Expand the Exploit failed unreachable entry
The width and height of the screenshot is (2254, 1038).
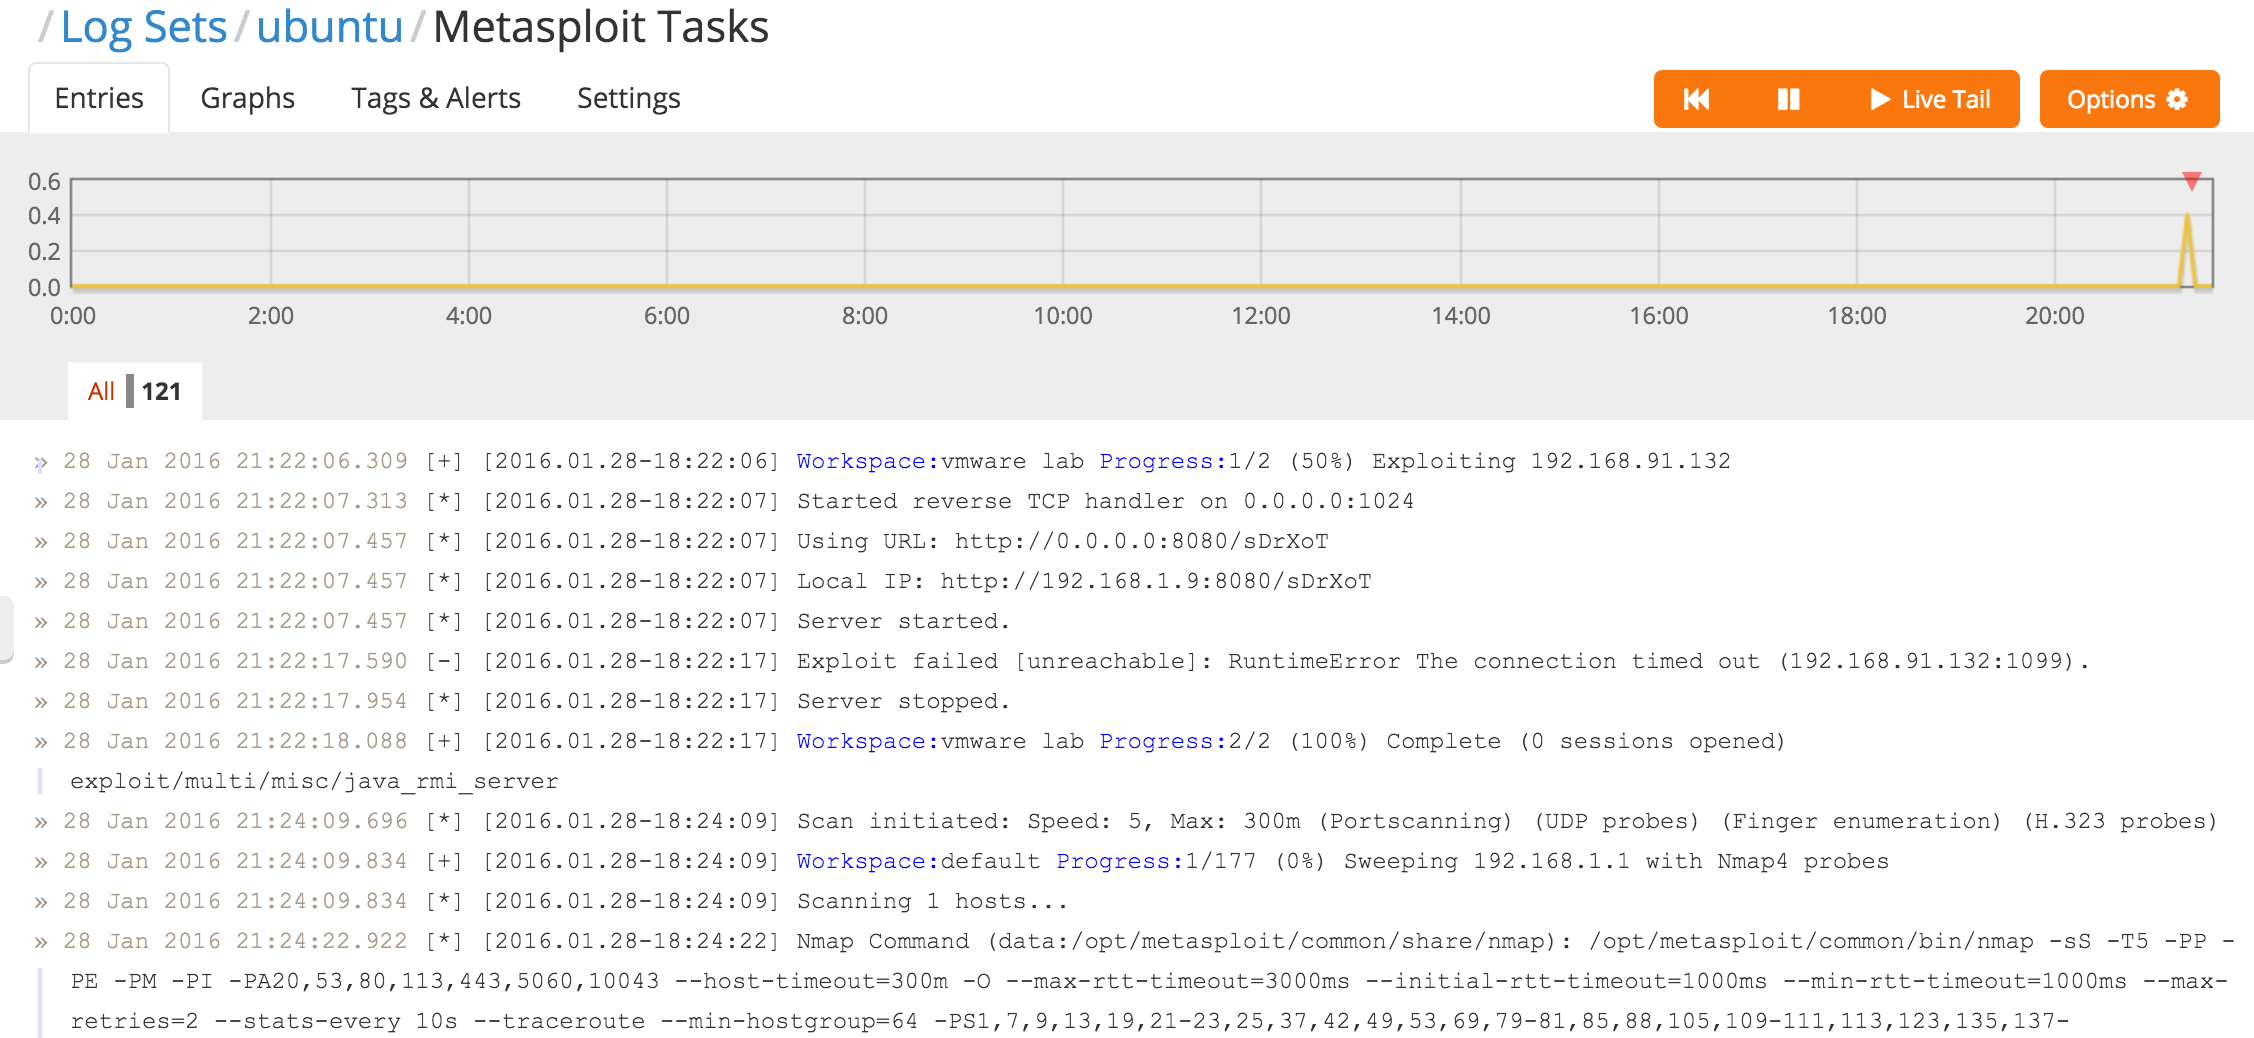point(41,662)
